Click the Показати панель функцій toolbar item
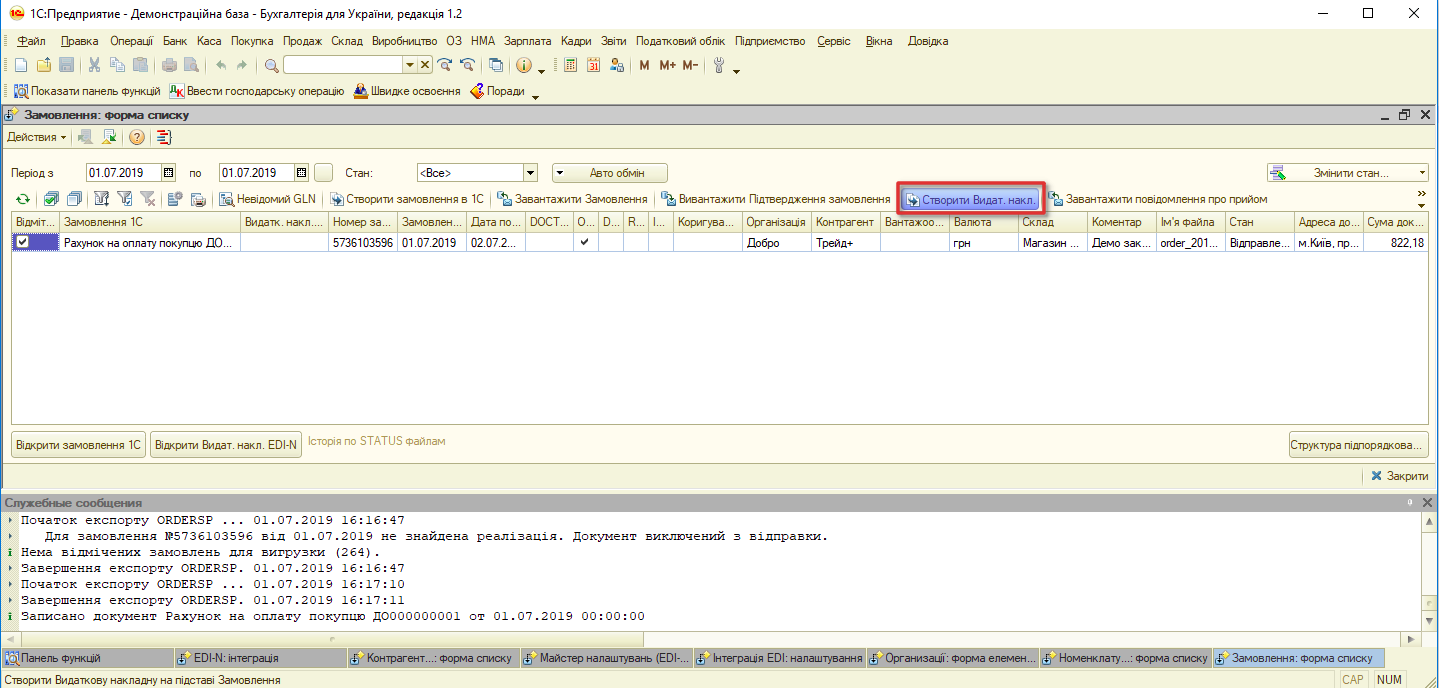 click(87, 91)
